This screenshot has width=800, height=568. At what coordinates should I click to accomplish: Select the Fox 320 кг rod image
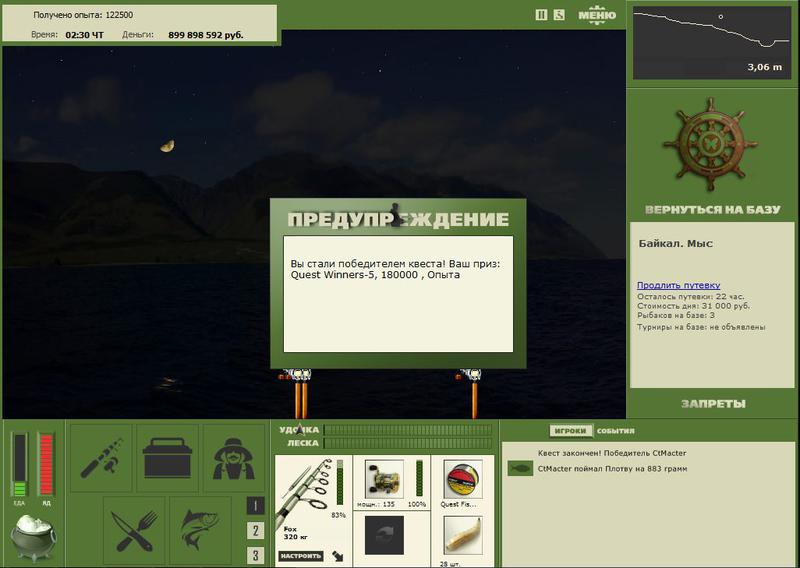[x=305, y=491]
